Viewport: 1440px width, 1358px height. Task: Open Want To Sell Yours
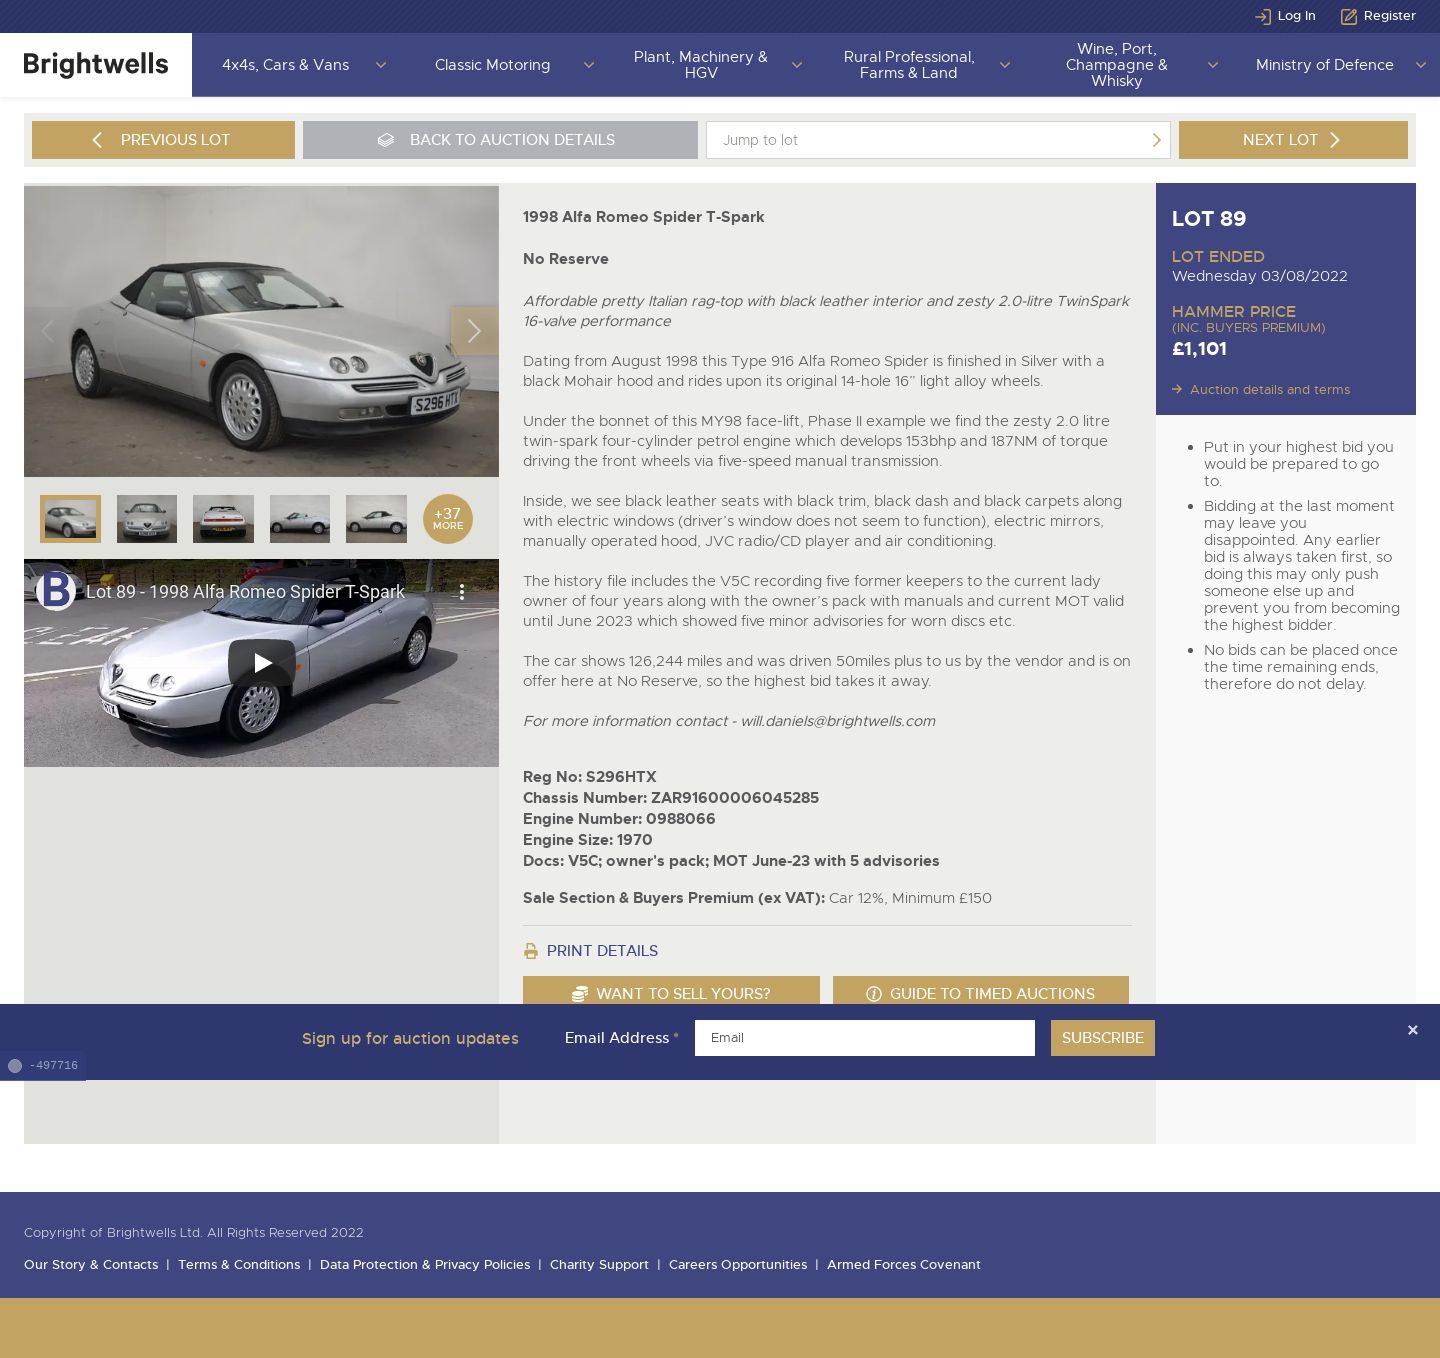coord(671,991)
